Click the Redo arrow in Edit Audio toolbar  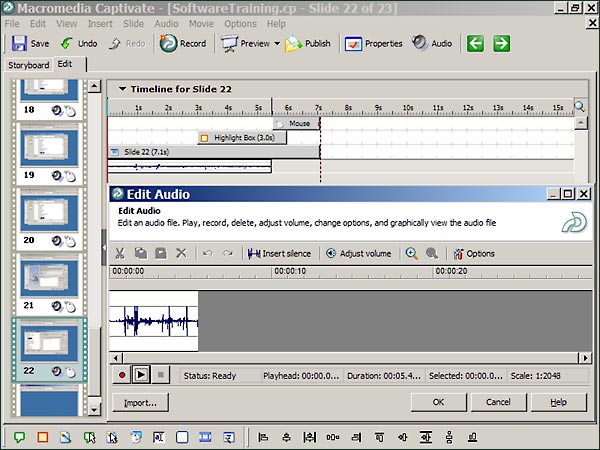(x=228, y=253)
